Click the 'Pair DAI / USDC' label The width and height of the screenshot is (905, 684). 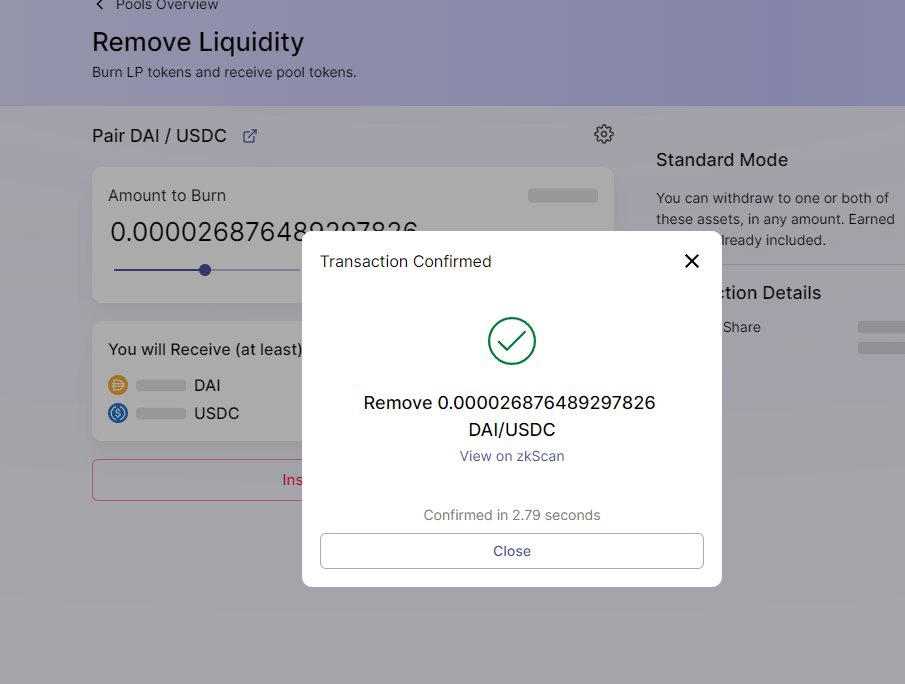point(159,136)
